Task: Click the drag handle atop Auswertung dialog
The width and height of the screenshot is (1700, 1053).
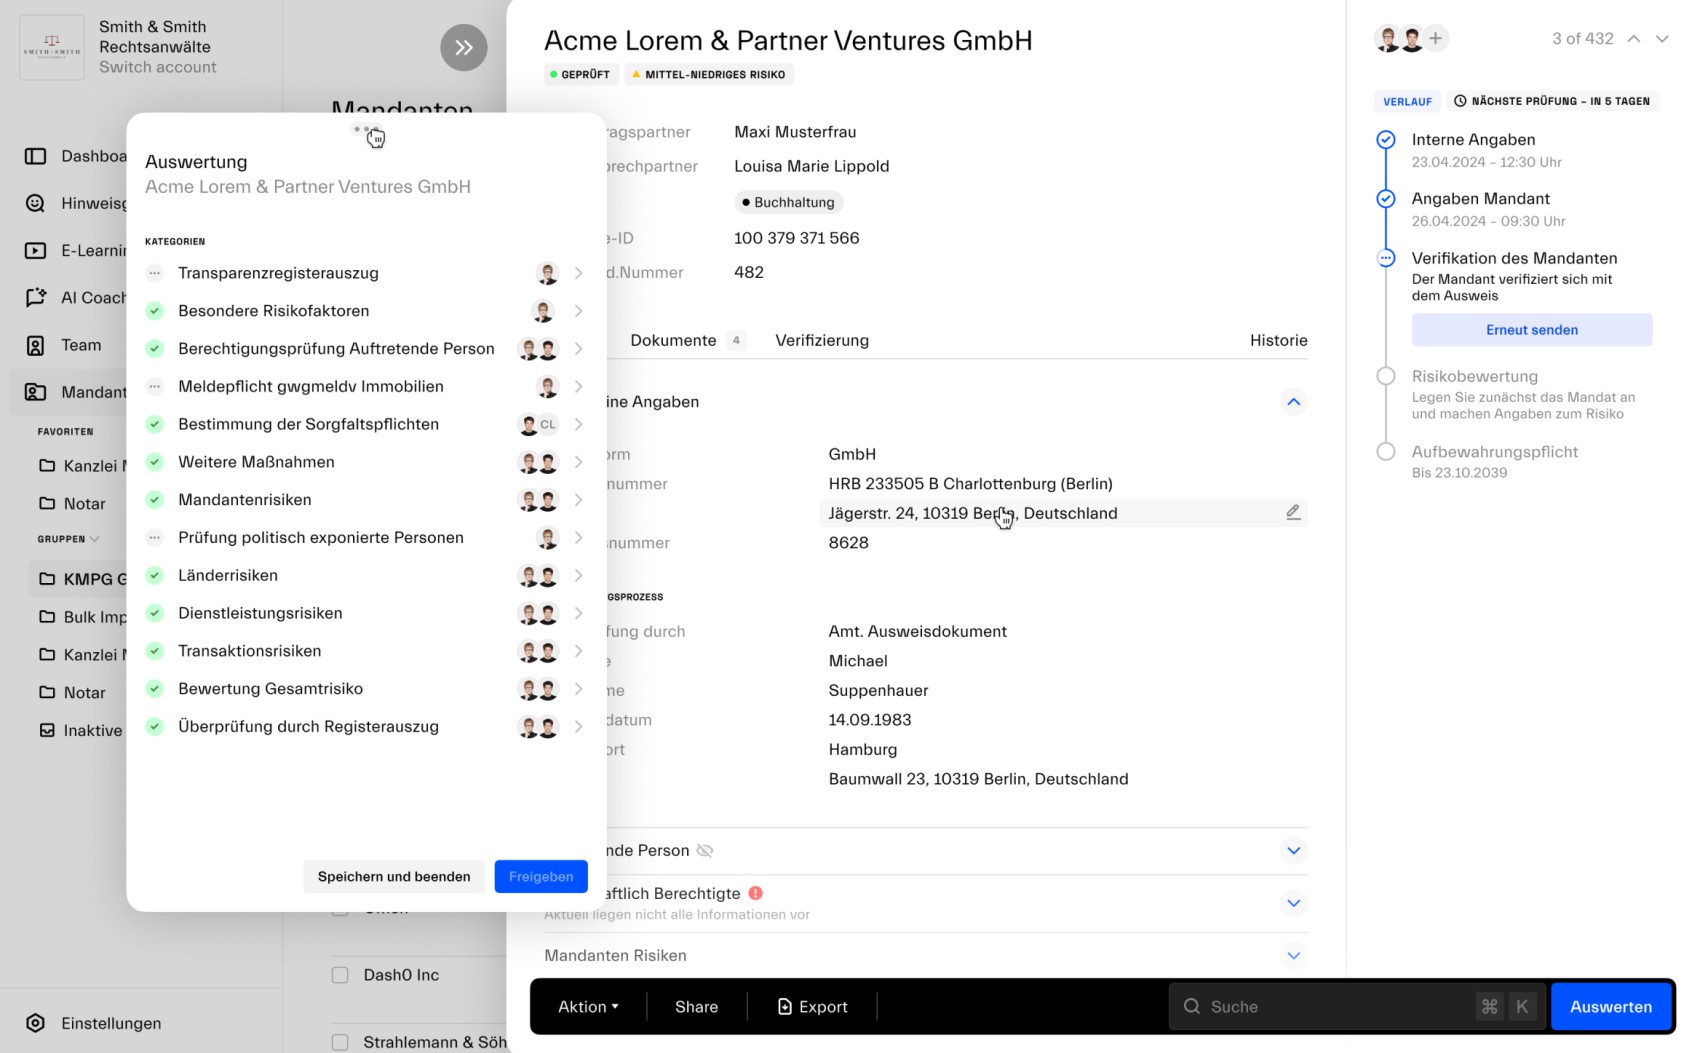Action: [x=365, y=129]
